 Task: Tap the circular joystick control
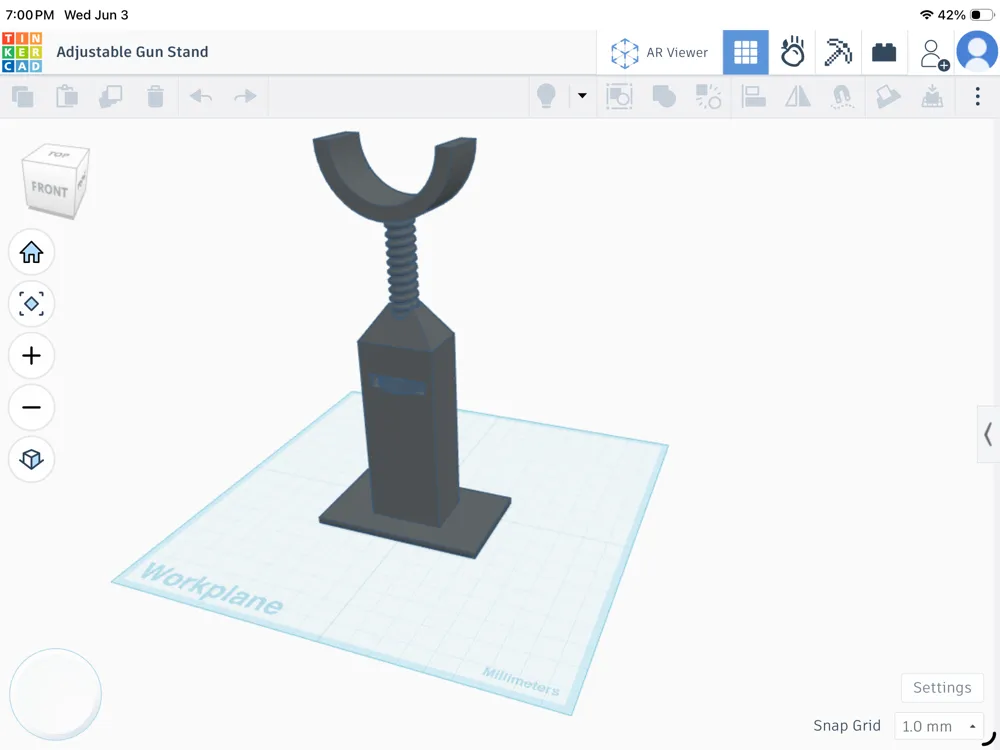pyautogui.click(x=55, y=695)
